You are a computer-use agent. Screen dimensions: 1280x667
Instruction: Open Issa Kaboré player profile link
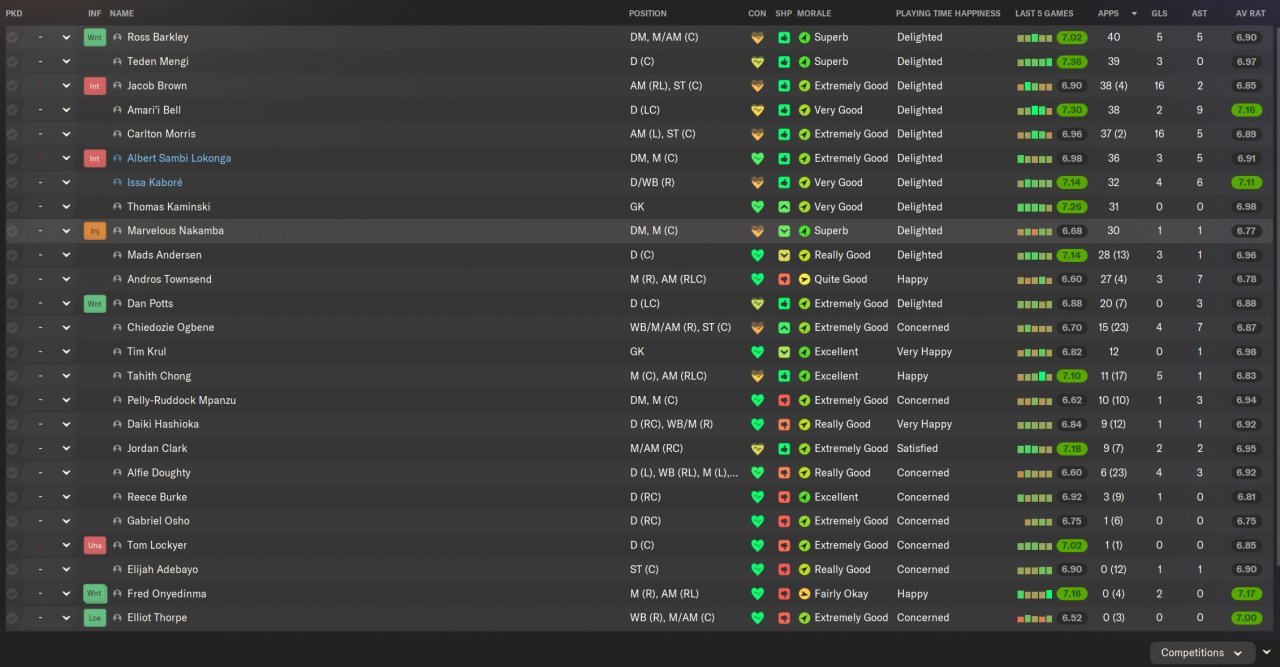(155, 183)
